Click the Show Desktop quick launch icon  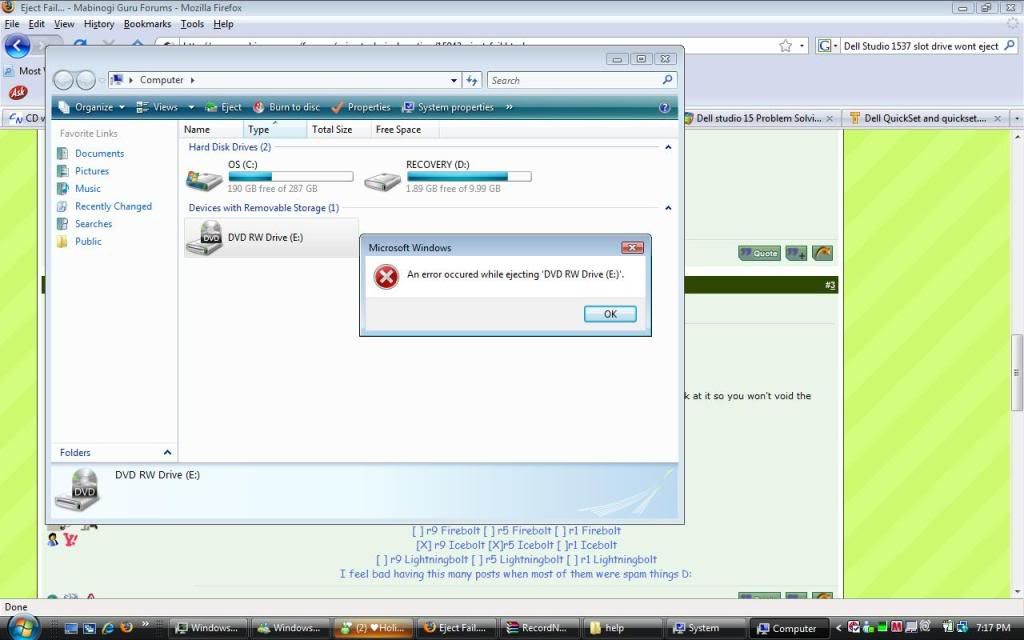[x=71, y=628]
